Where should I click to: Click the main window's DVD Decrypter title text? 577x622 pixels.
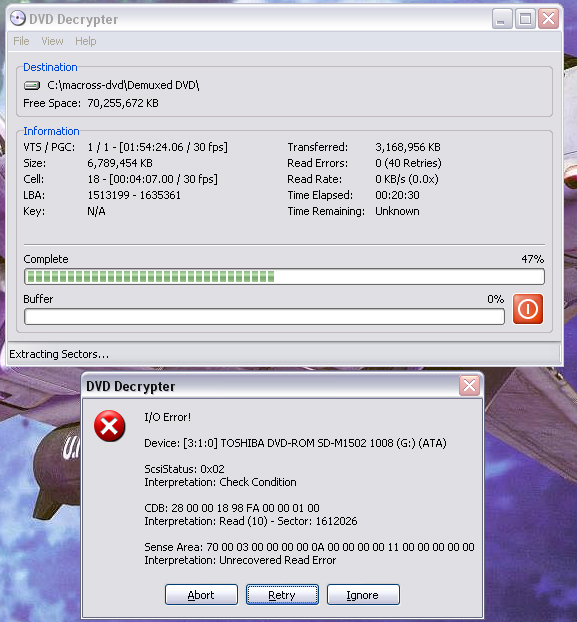click(73, 19)
